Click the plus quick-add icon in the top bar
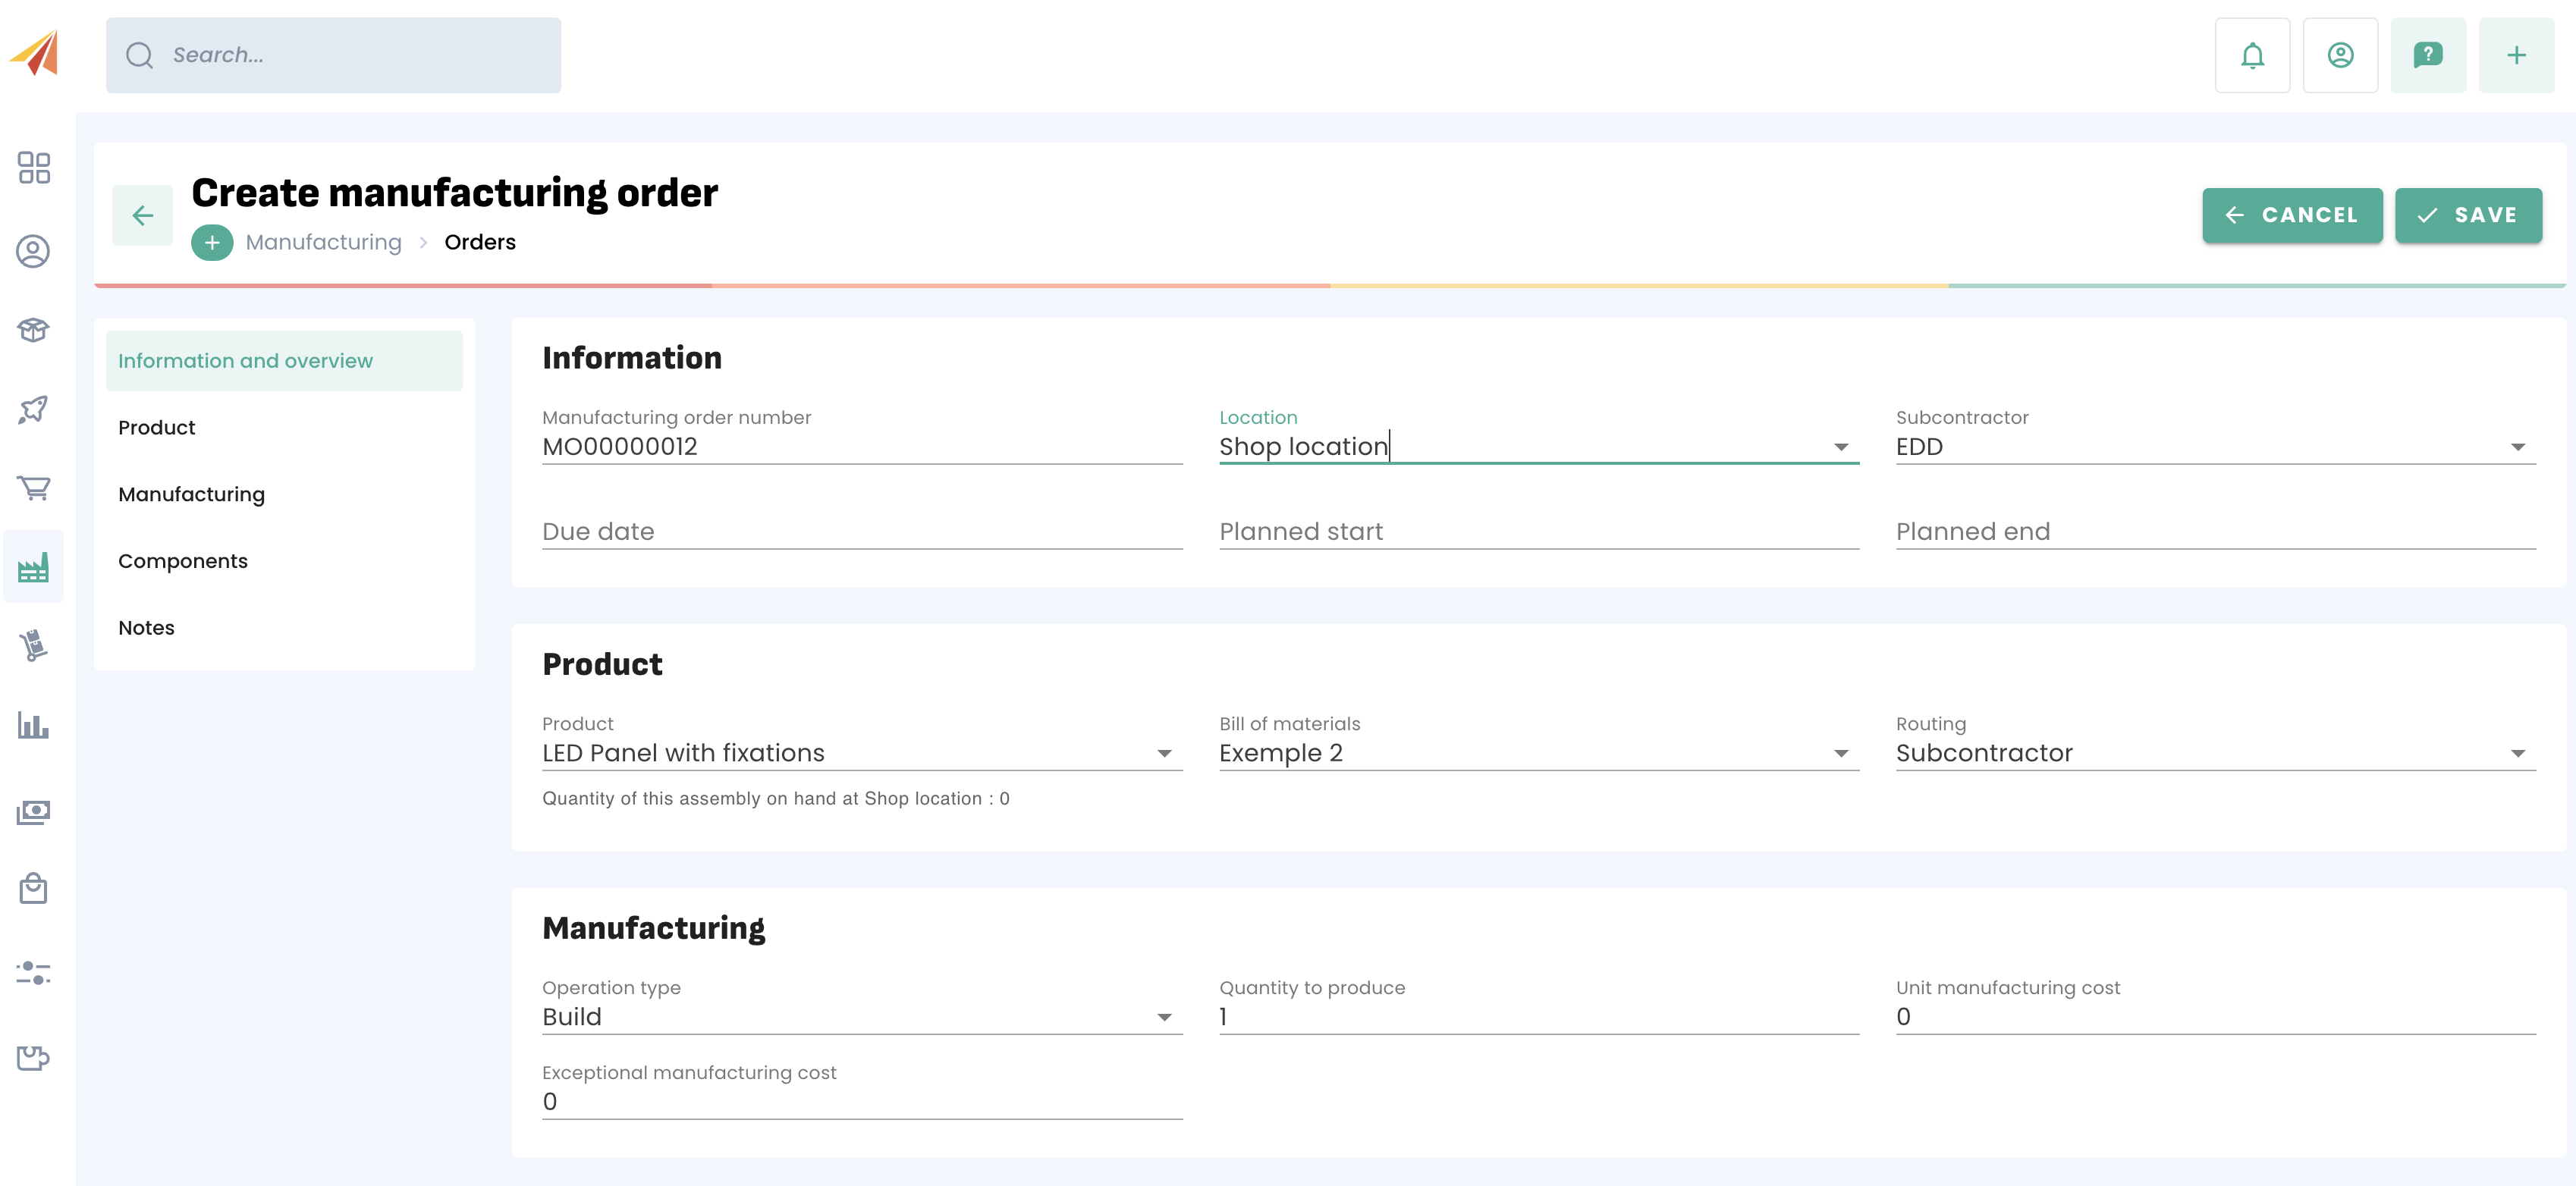 (x=2515, y=55)
